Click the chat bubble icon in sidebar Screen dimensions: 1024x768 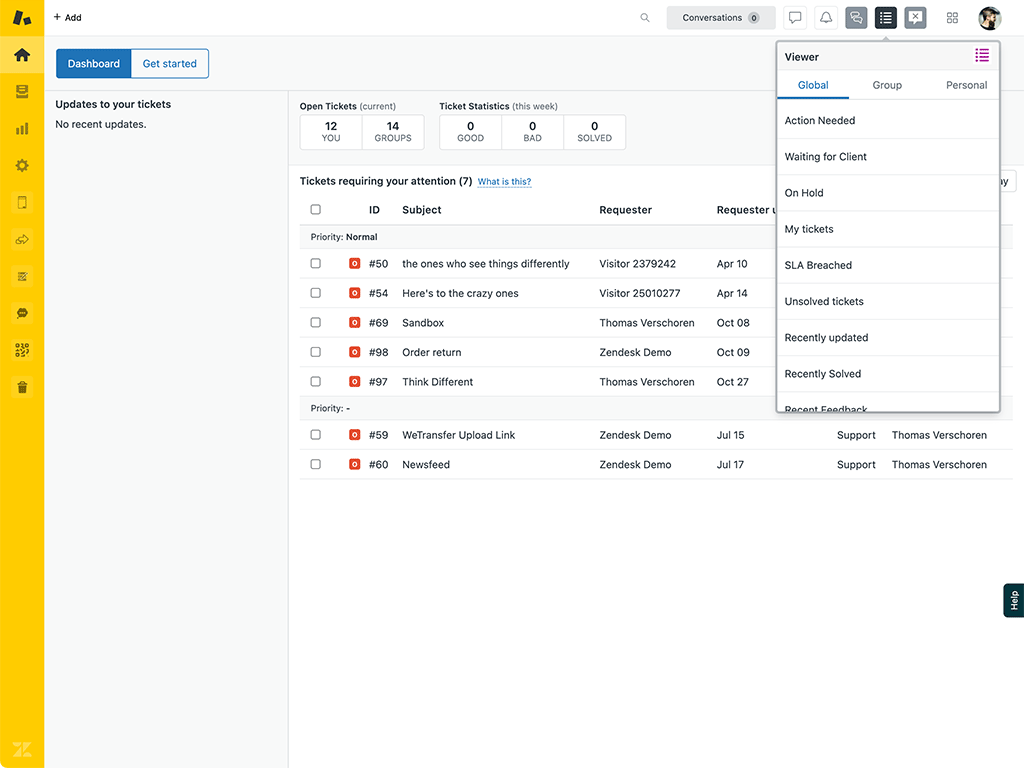[22, 313]
